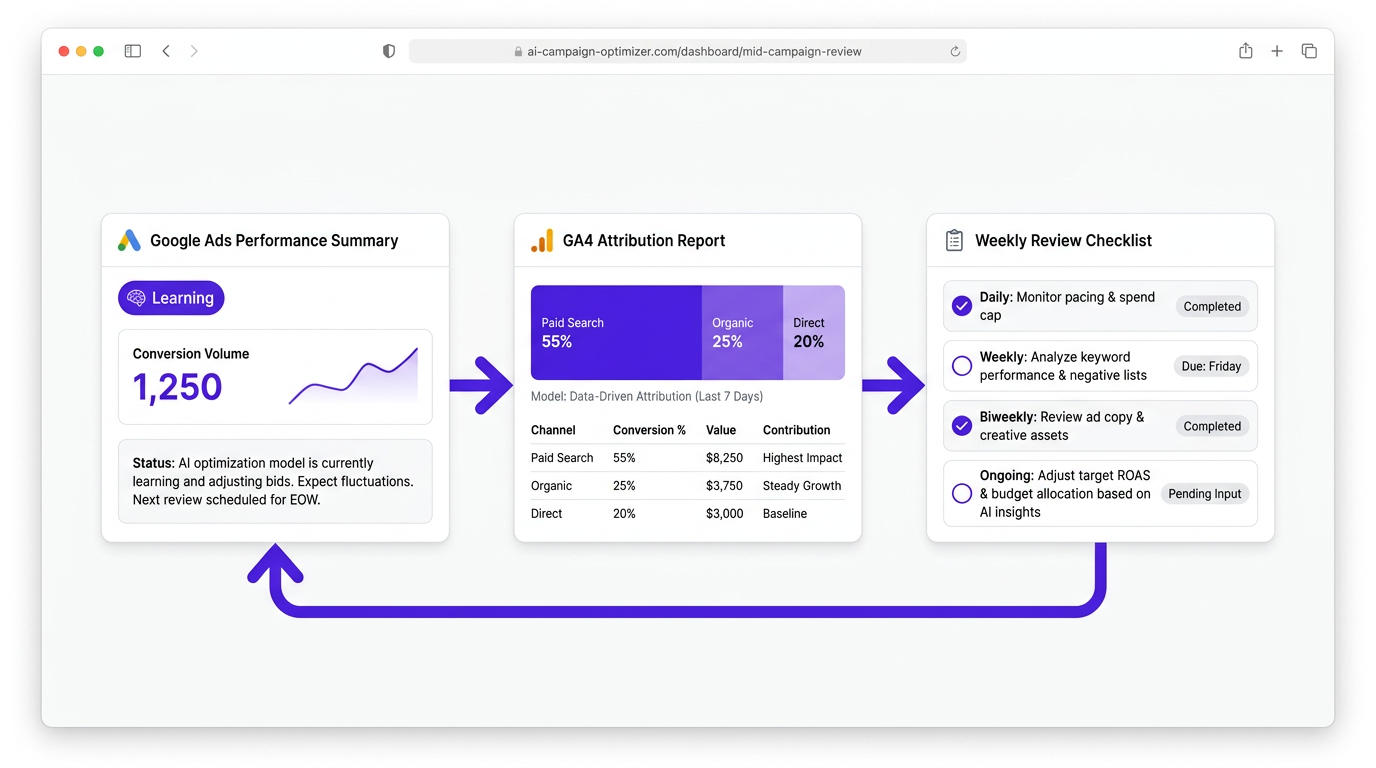Viewport: 1376px width, 768px height.
Task: Click the lock icon in the address bar
Action: [518, 51]
